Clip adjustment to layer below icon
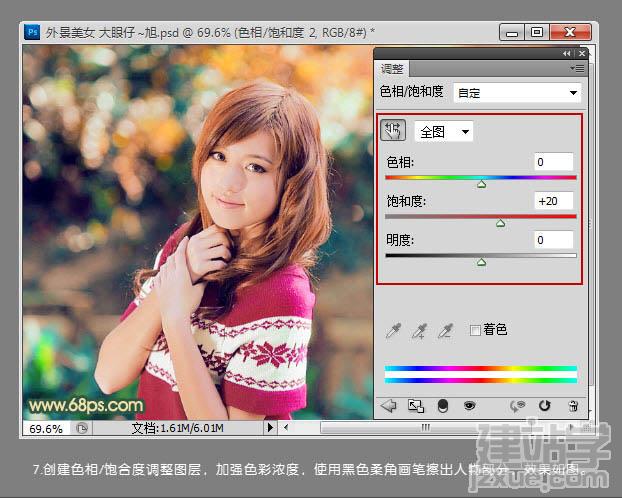622x498 pixels. [x=443, y=406]
